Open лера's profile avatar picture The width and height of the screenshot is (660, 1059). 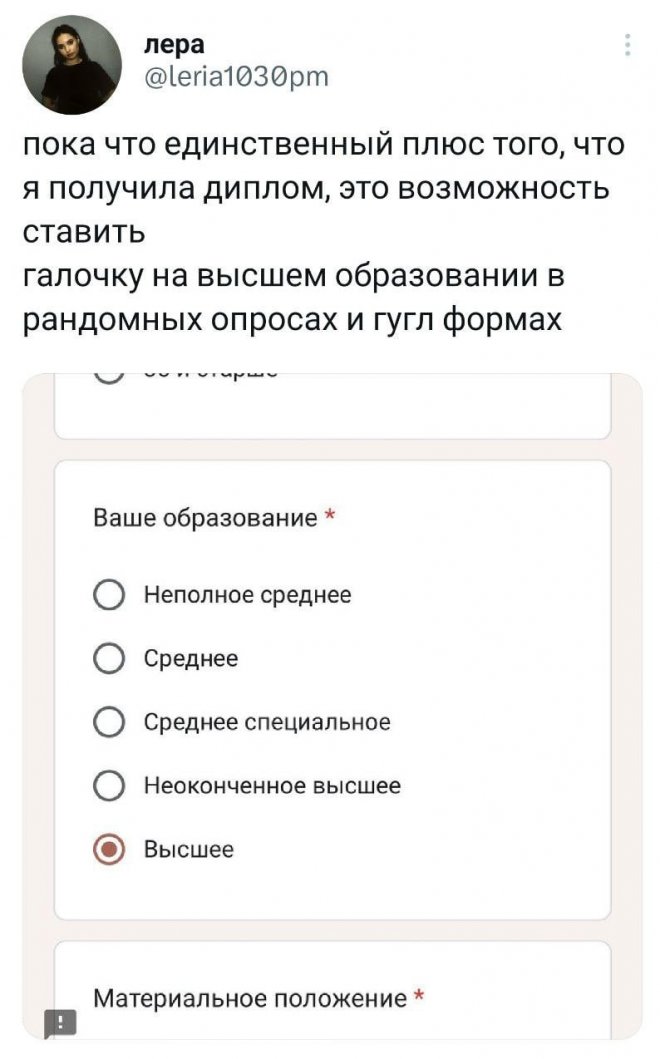(70, 65)
